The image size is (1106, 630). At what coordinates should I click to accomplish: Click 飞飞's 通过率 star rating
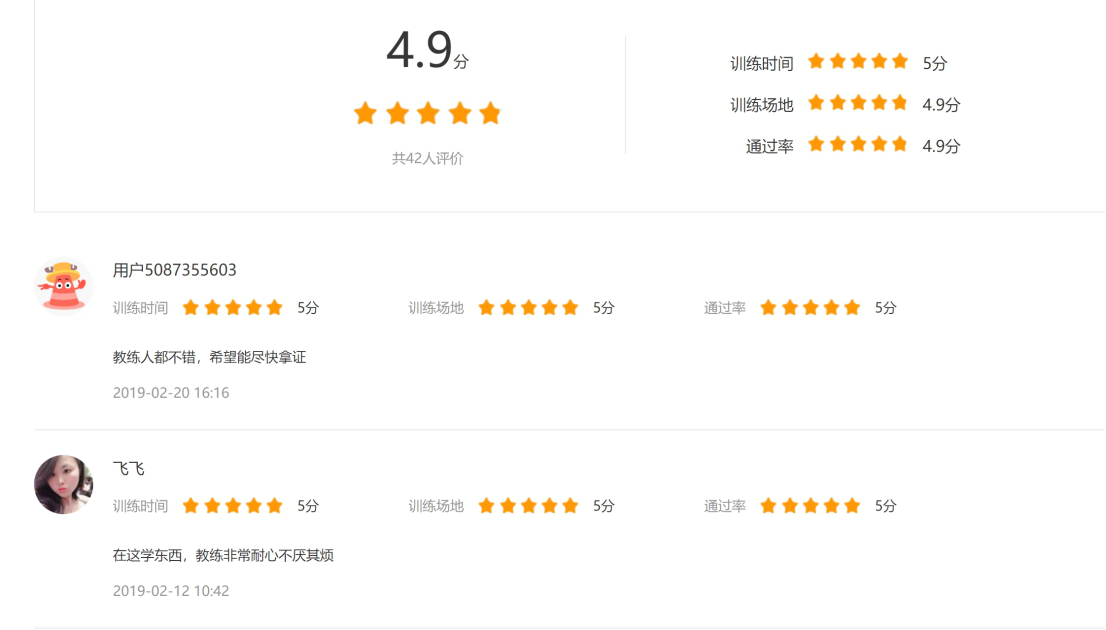[810, 506]
